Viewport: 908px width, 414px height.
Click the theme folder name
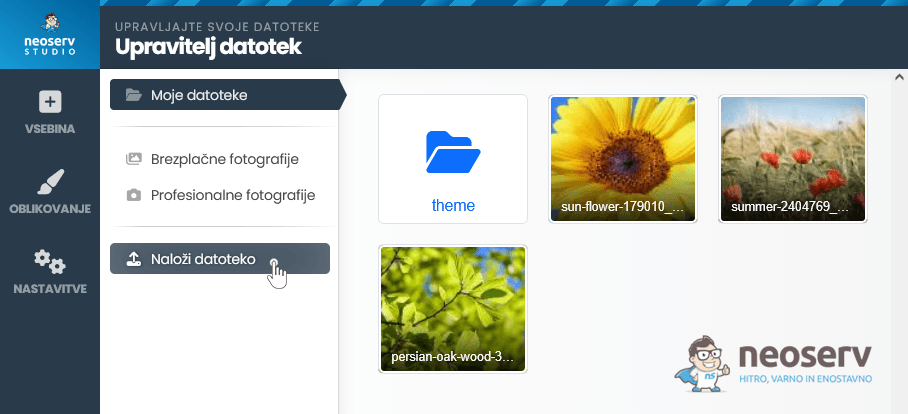pyautogui.click(x=453, y=205)
